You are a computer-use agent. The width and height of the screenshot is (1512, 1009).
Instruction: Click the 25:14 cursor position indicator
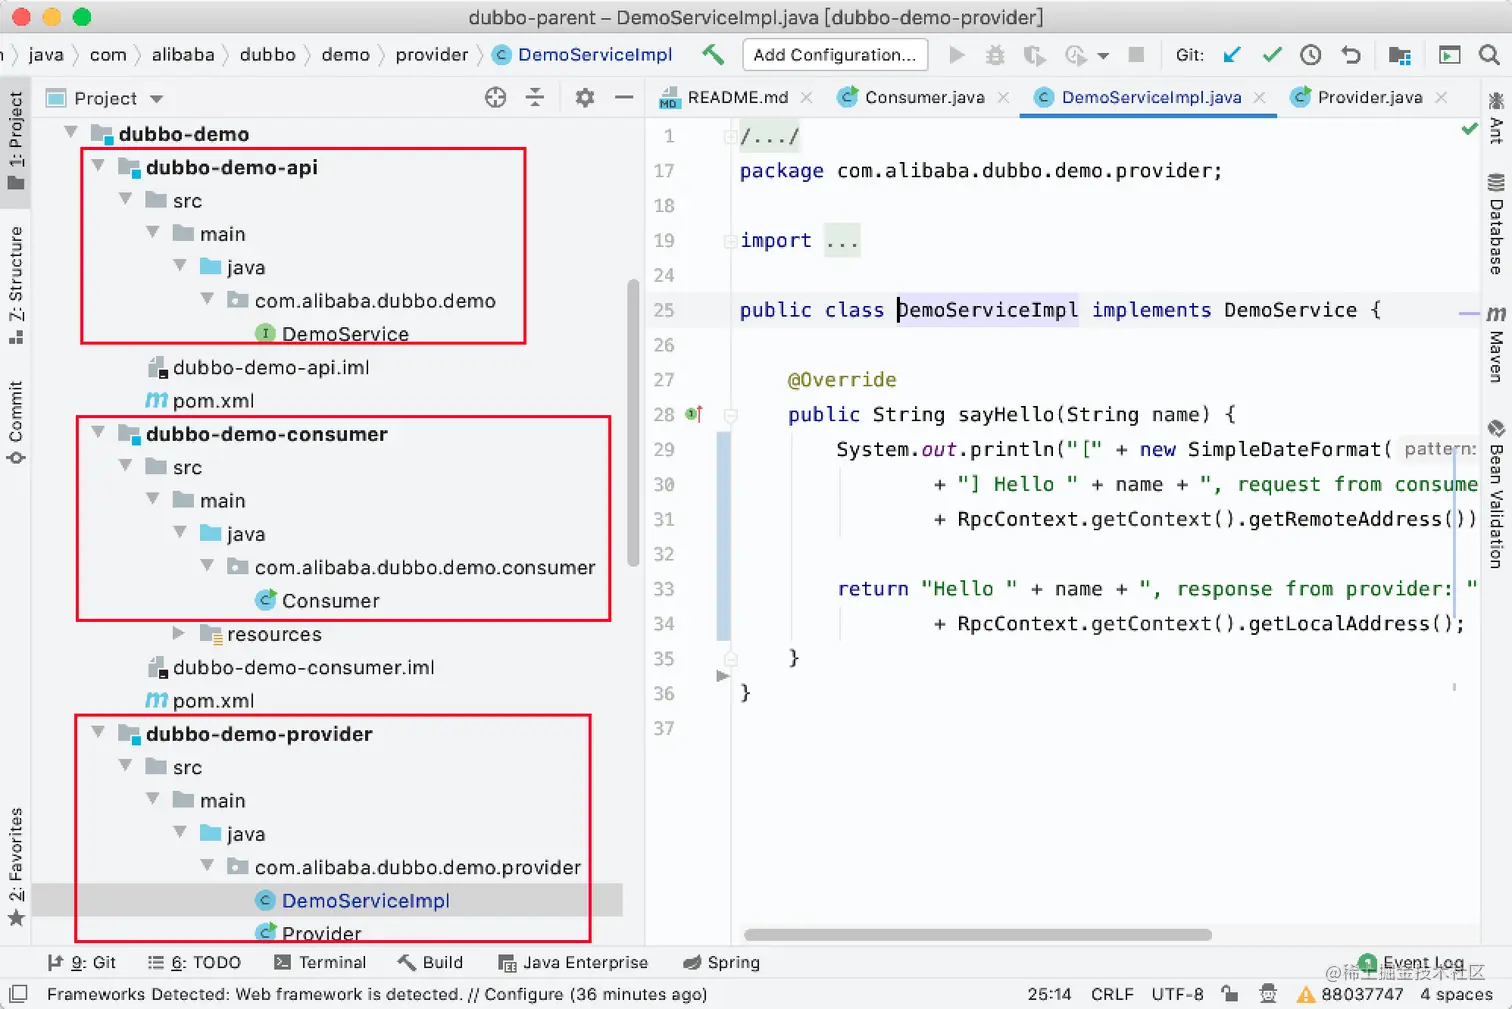point(1049,994)
